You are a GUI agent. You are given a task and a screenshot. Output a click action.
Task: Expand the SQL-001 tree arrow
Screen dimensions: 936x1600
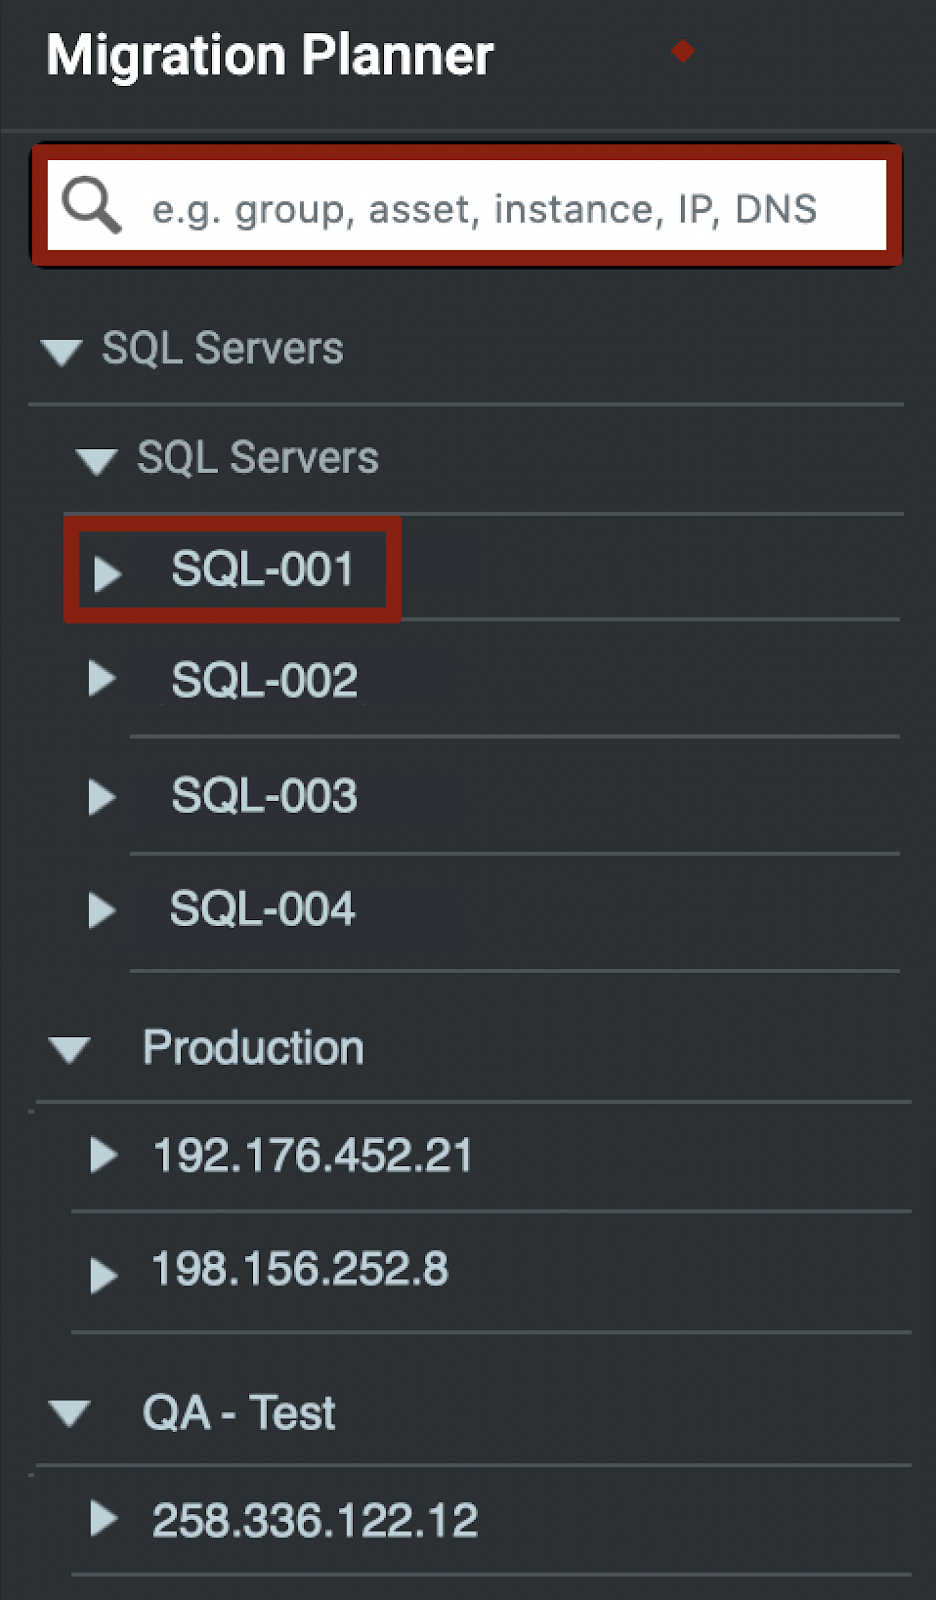[x=107, y=573]
